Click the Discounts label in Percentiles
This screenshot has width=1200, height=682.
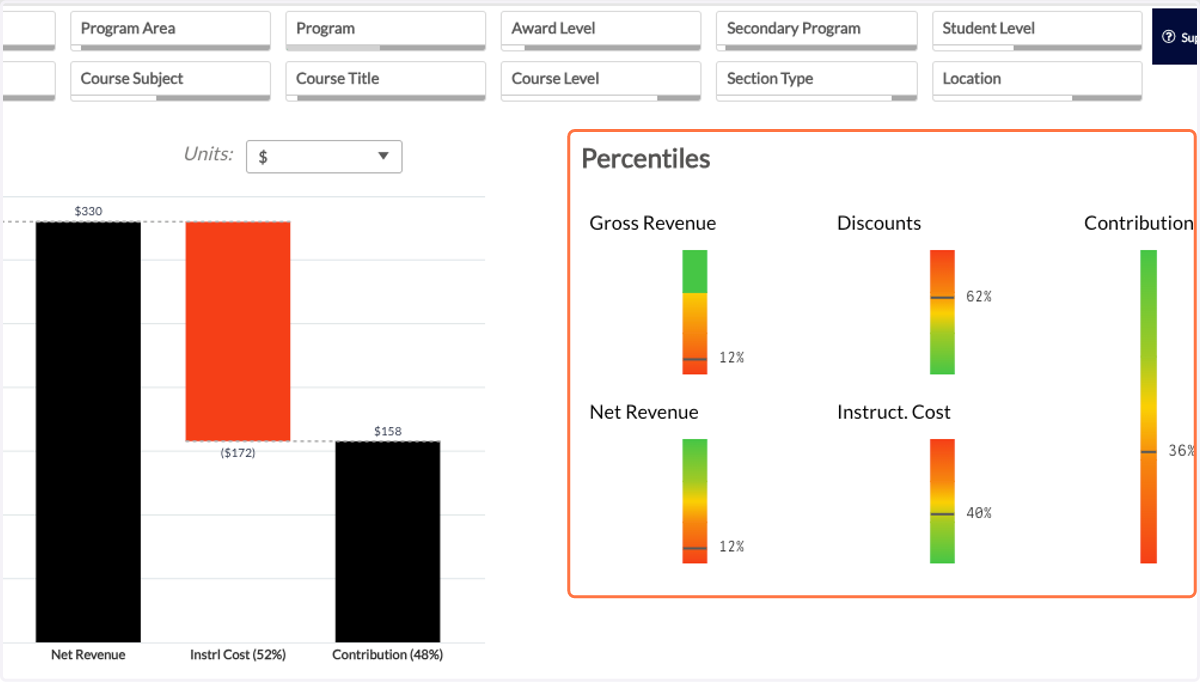(879, 223)
